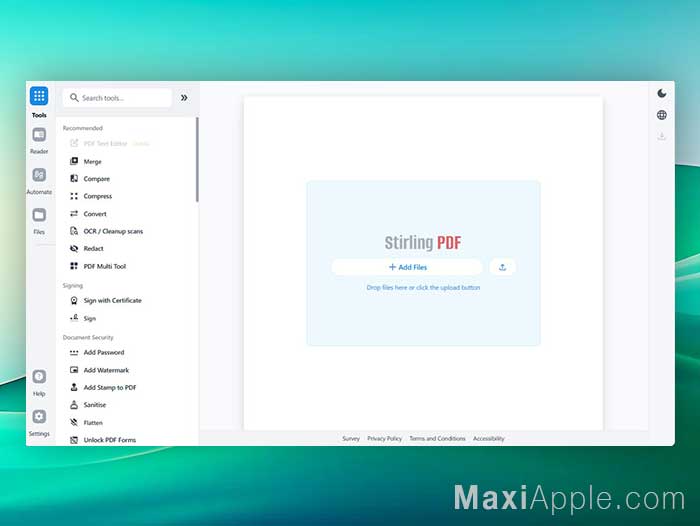Click the Compare tool icon
700x526 pixels.
pos(74,179)
